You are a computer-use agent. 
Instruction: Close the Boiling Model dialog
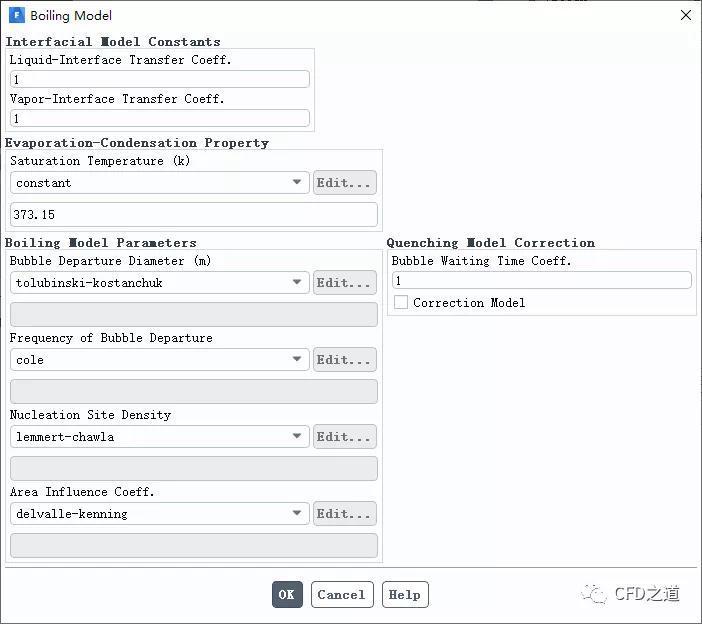click(685, 16)
